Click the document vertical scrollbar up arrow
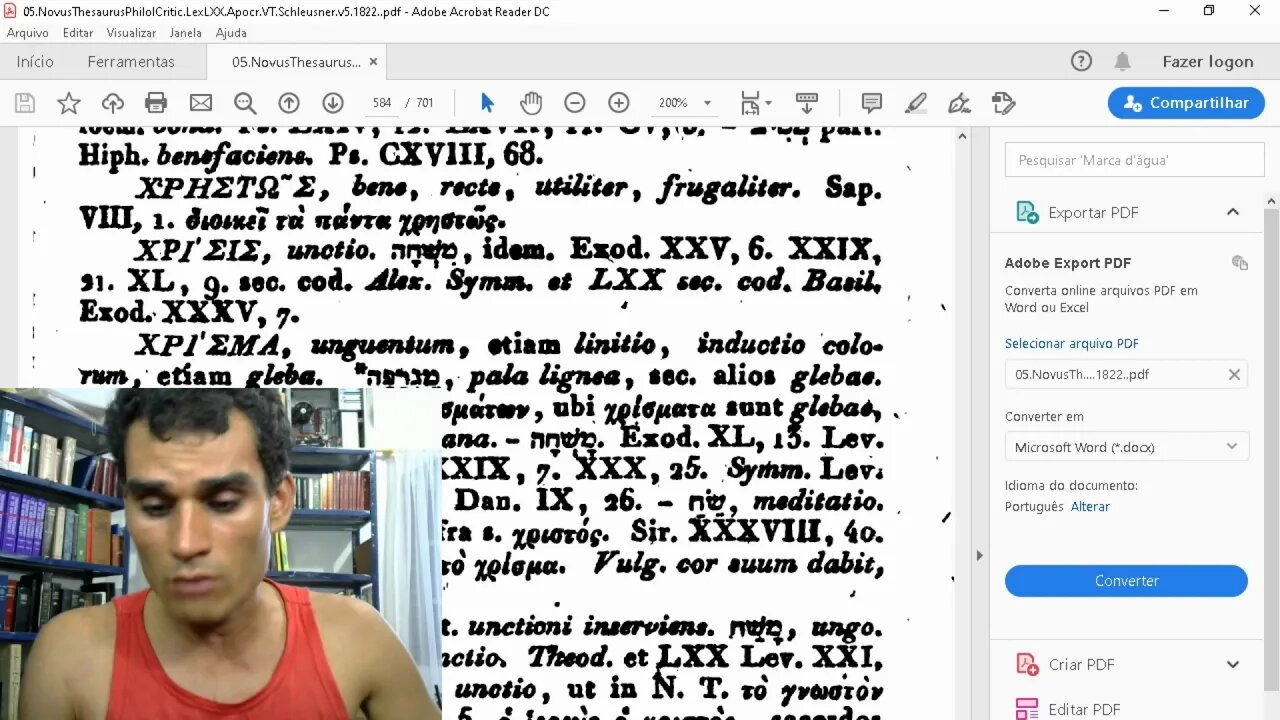 [964, 135]
